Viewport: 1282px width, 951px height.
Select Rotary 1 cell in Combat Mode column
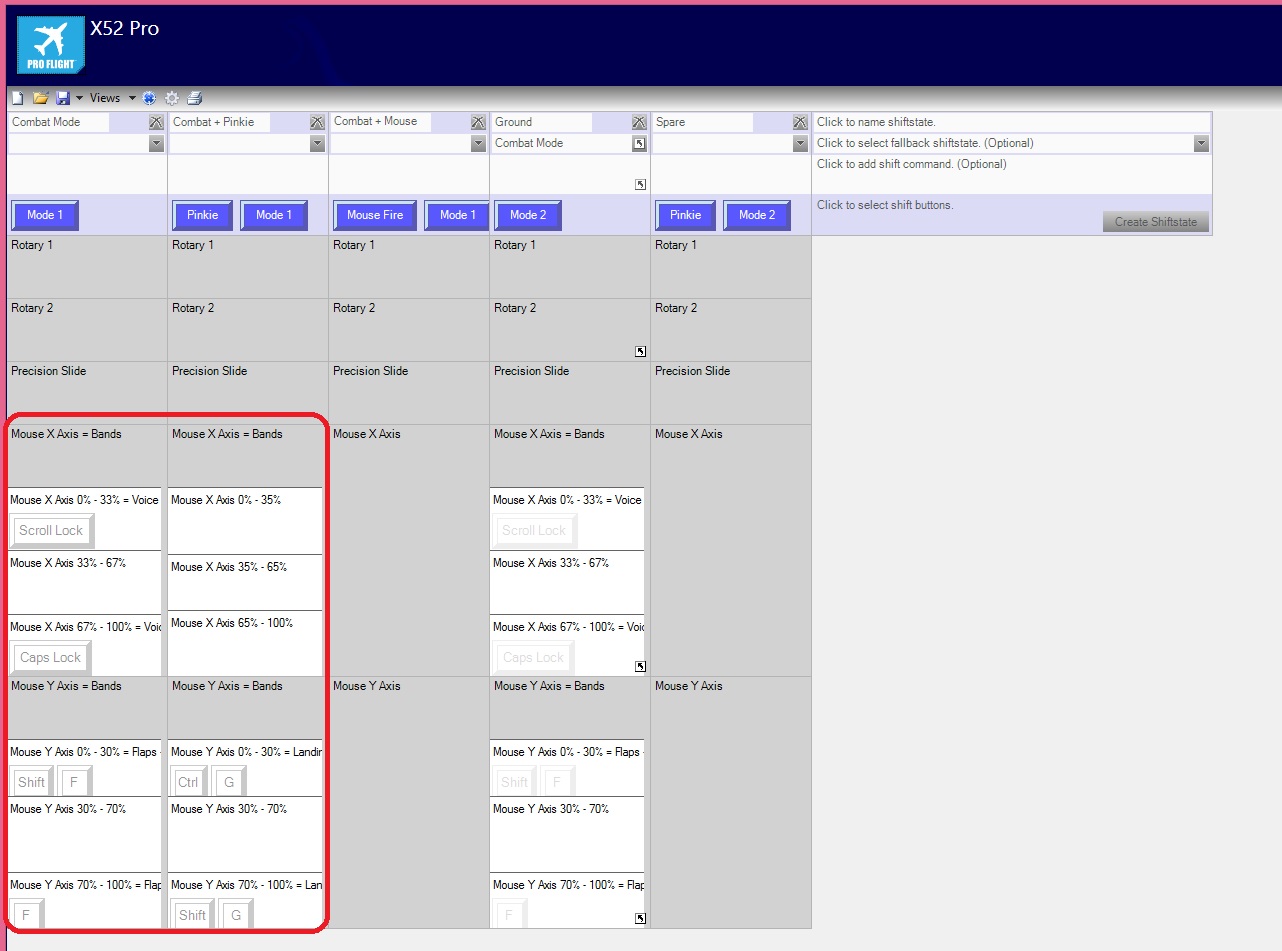click(x=87, y=267)
